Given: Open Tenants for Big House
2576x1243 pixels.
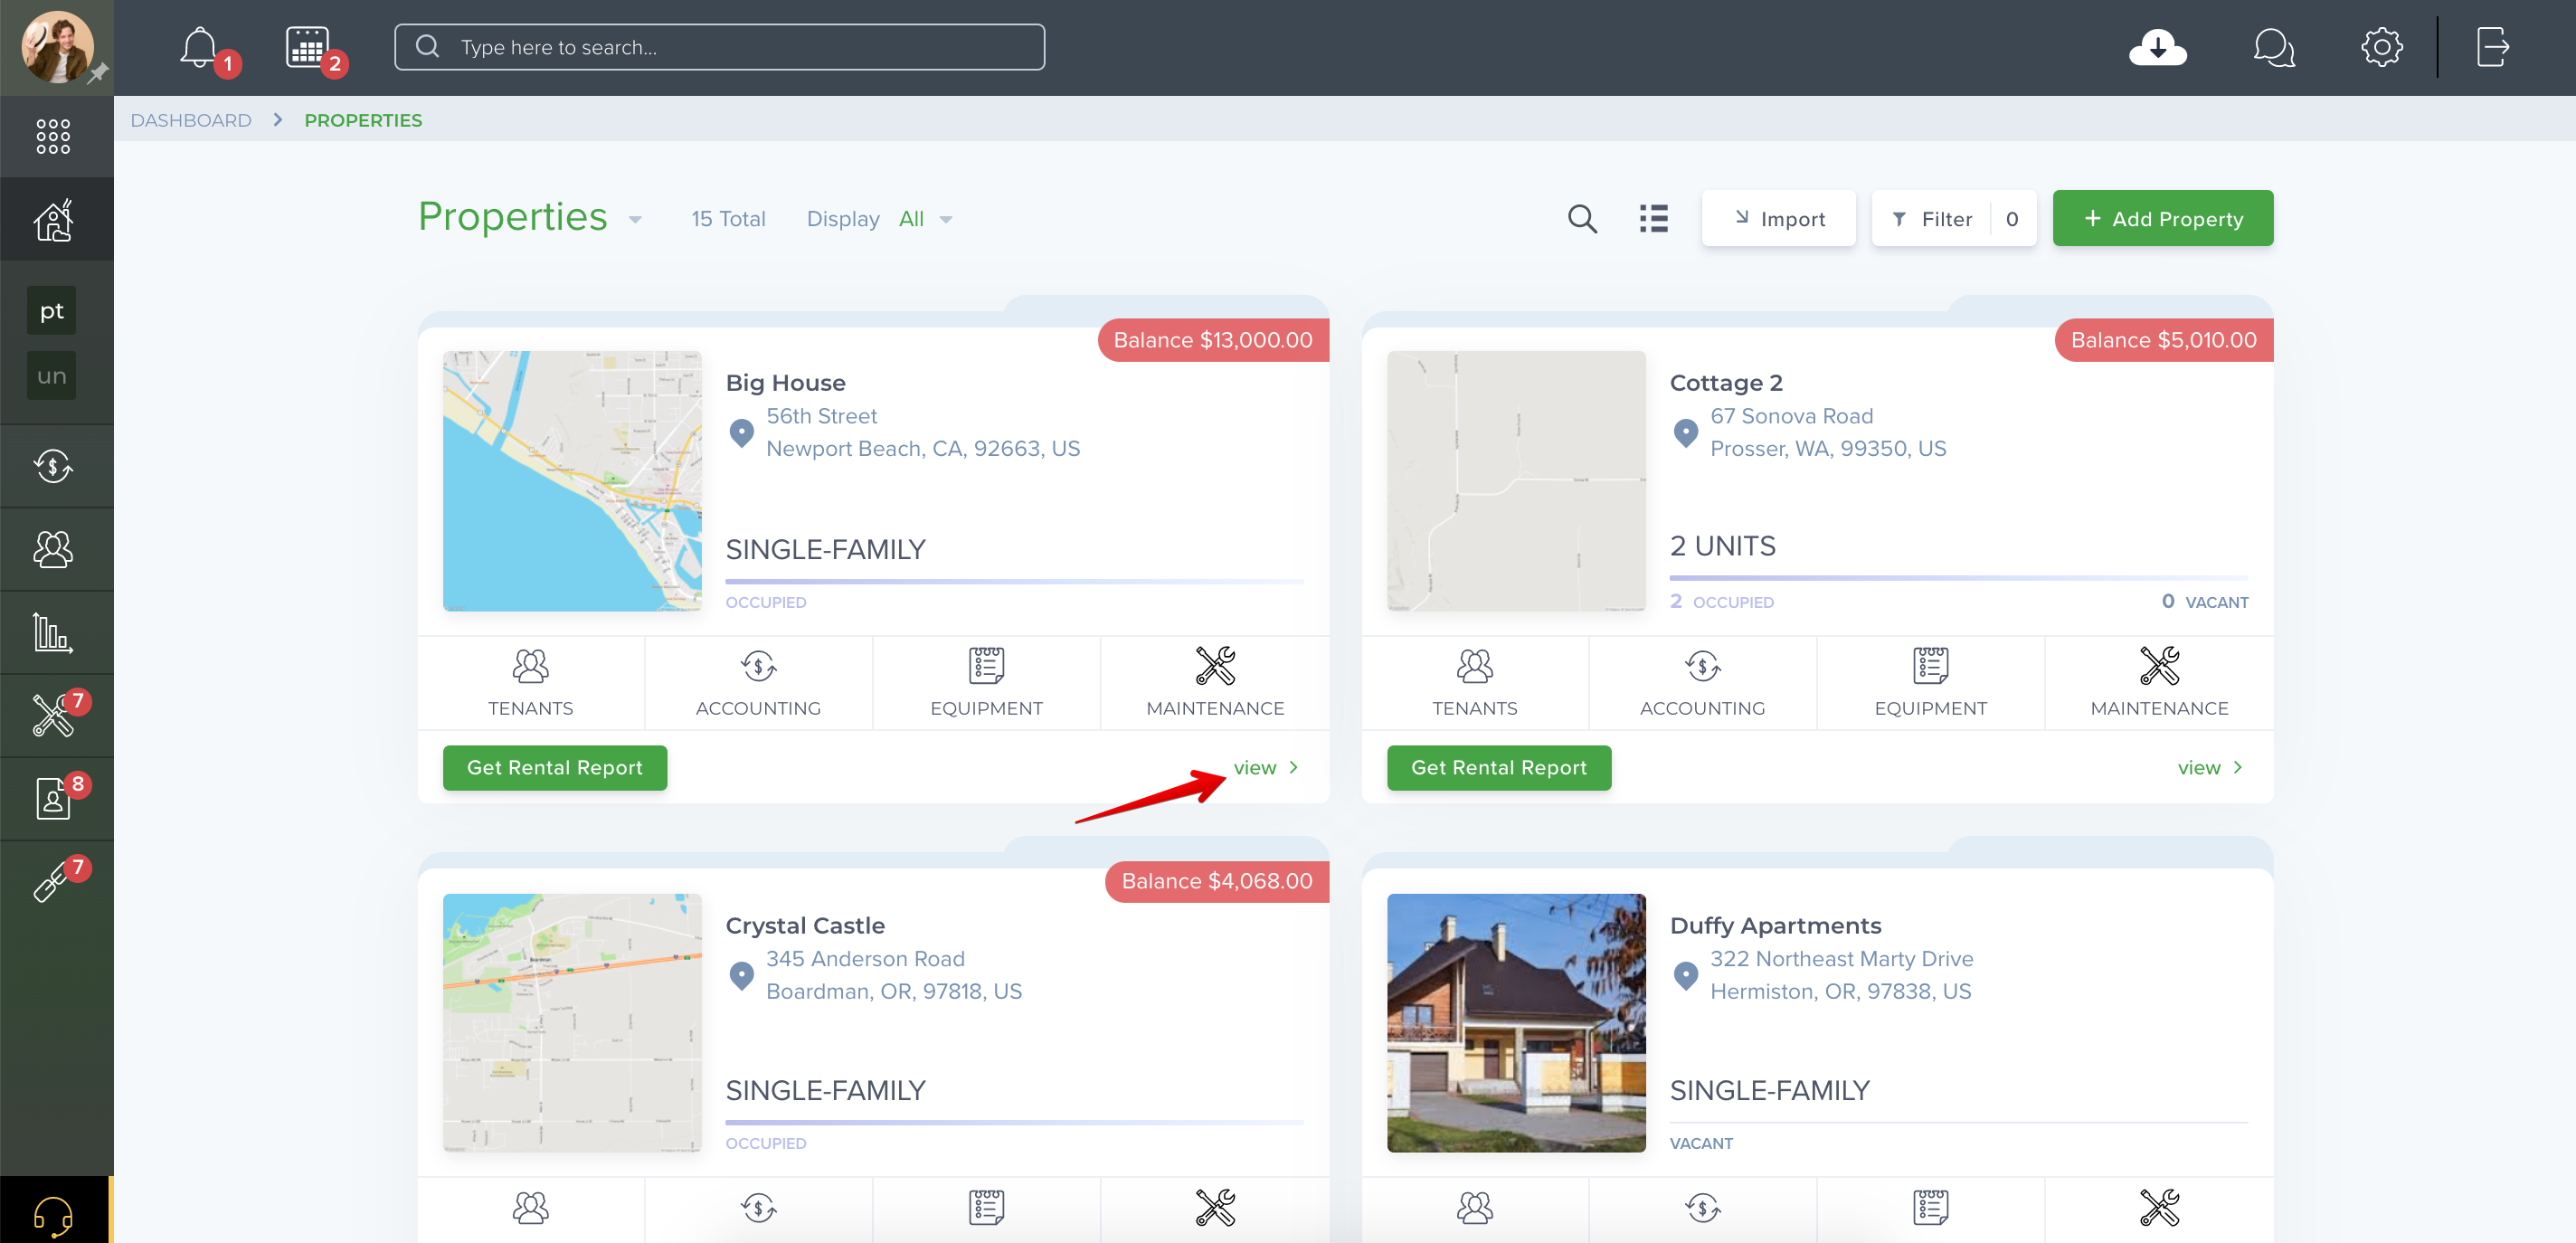Looking at the screenshot, I should click(530, 683).
